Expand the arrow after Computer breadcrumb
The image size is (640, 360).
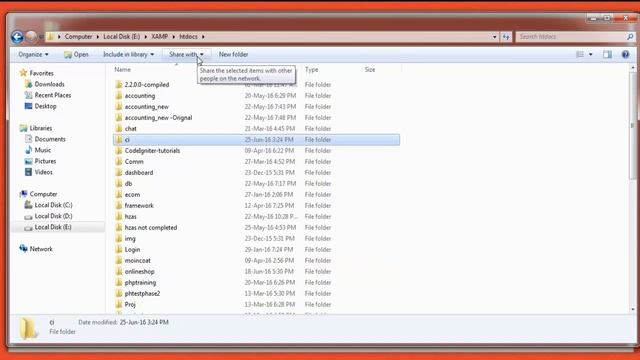(98, 37)
